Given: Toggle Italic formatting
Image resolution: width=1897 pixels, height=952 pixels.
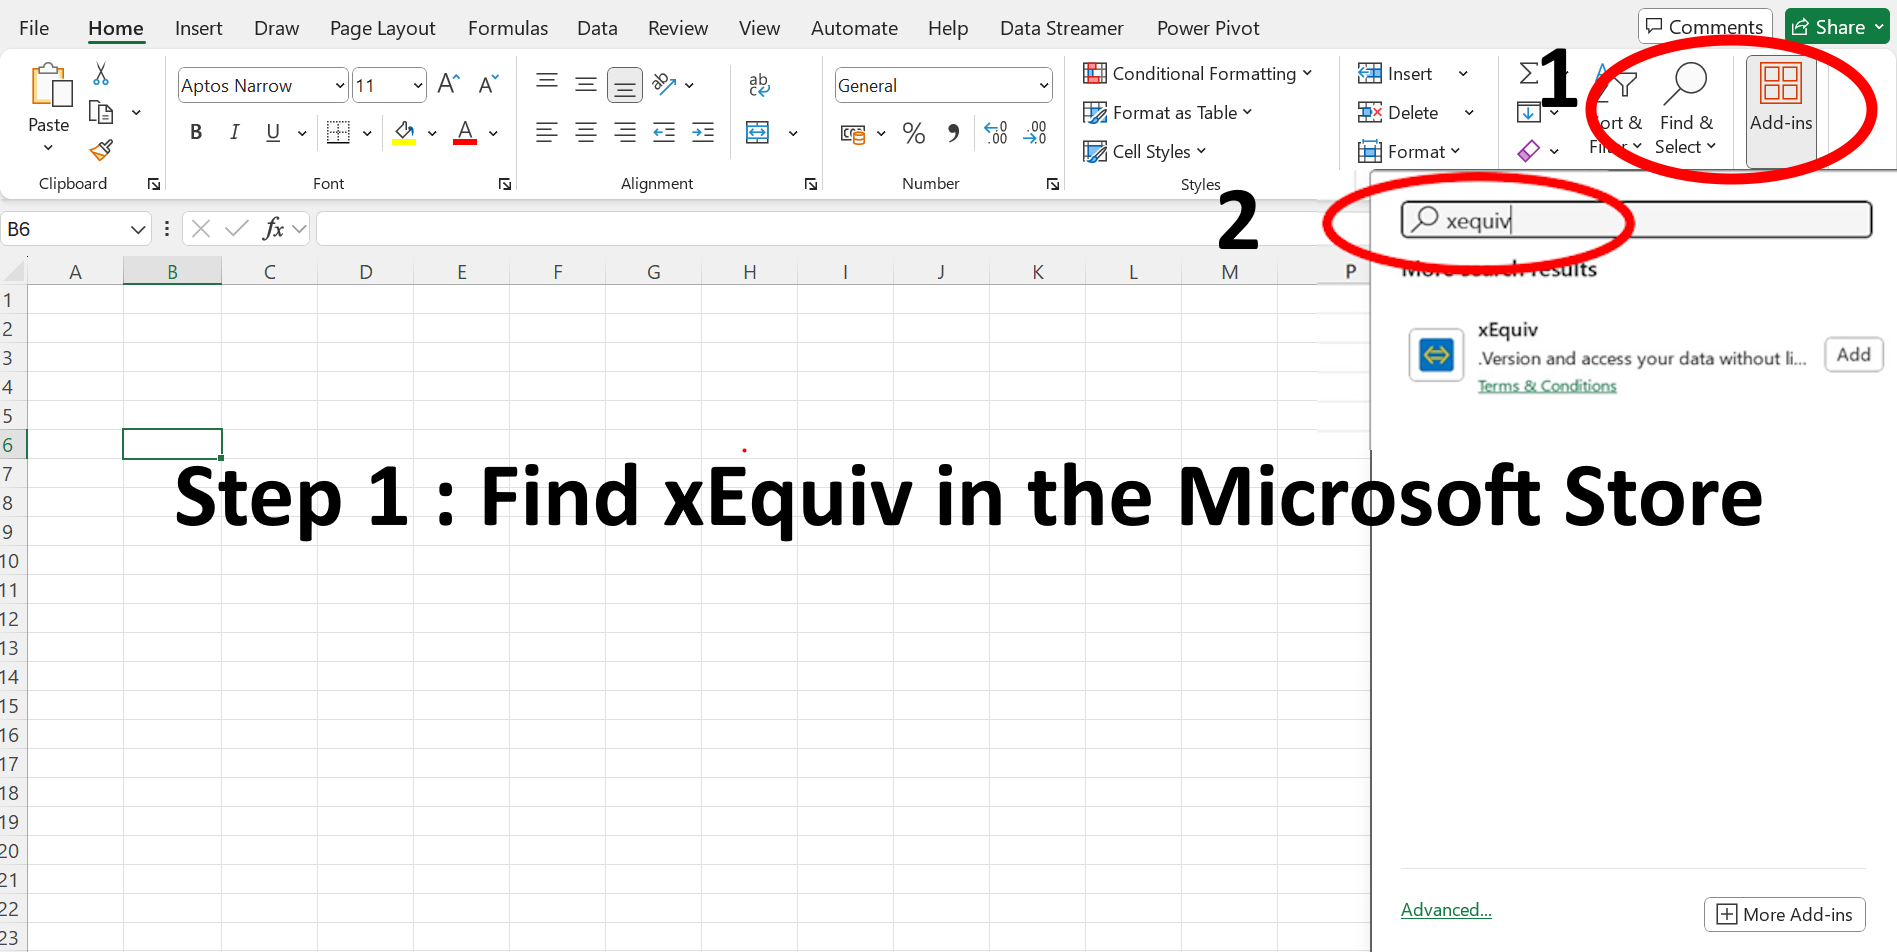Looking at the screenshot, I should coord(234,133).
